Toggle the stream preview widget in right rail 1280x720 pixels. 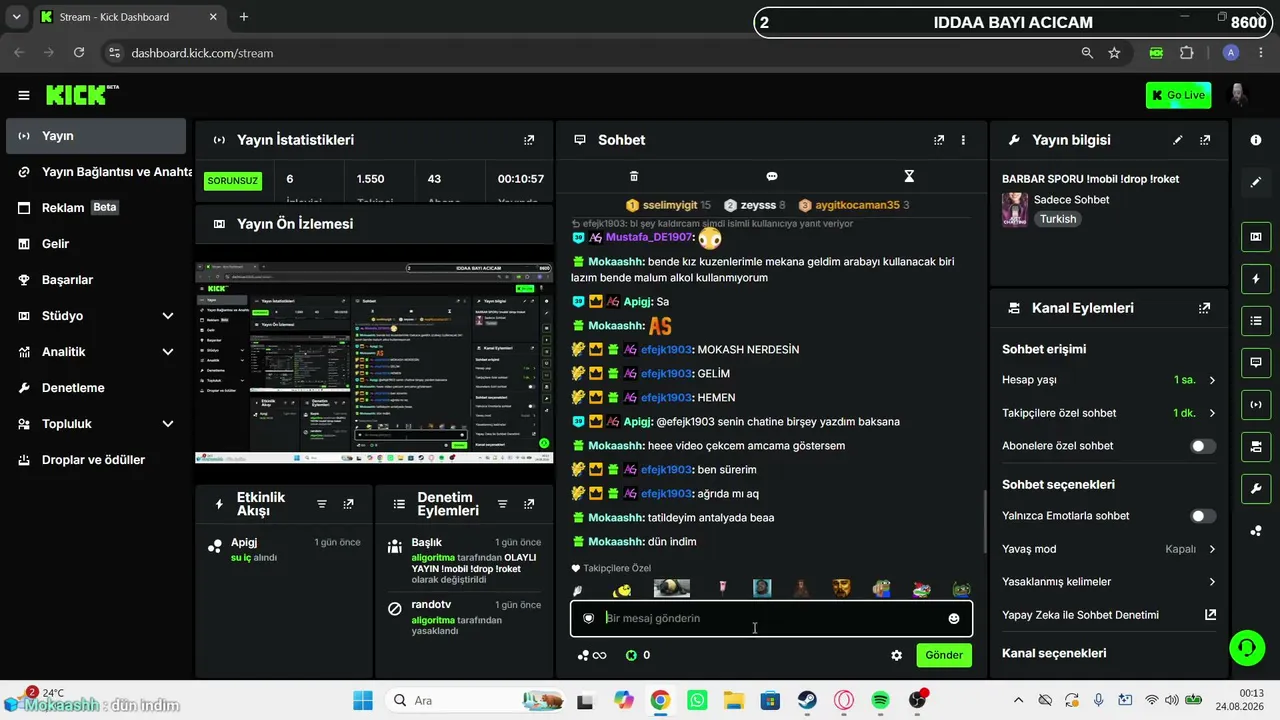[x=1256, y=237]
